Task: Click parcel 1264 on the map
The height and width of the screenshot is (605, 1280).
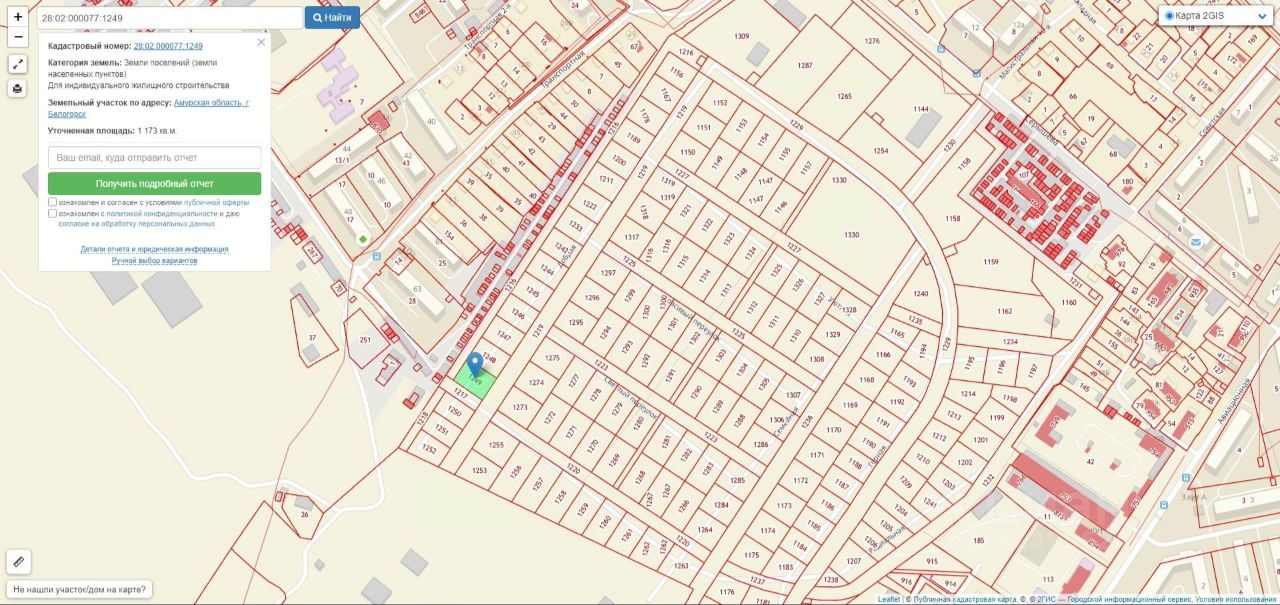Action: tap(705, 529)
